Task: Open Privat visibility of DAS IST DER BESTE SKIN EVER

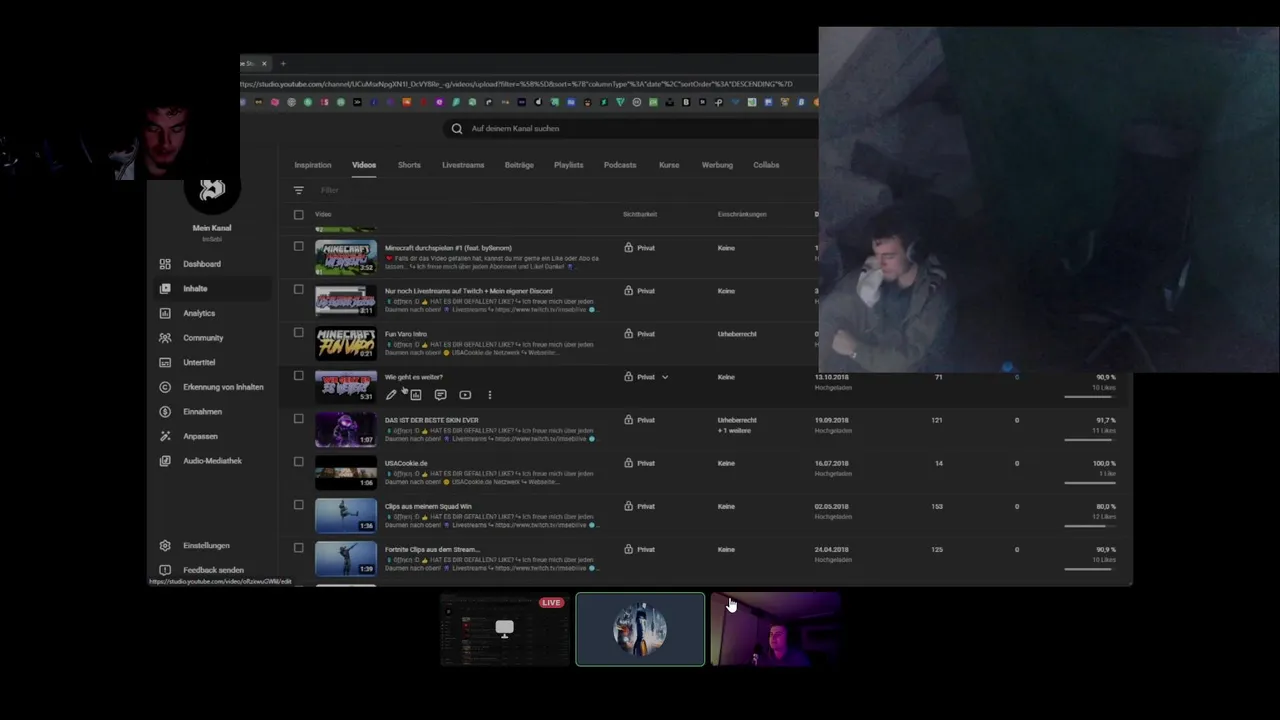Action: click(645, 420)
